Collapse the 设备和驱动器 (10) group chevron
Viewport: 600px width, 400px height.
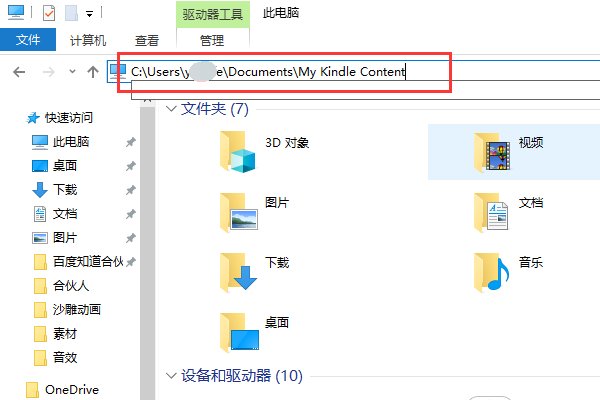(171, 376)
